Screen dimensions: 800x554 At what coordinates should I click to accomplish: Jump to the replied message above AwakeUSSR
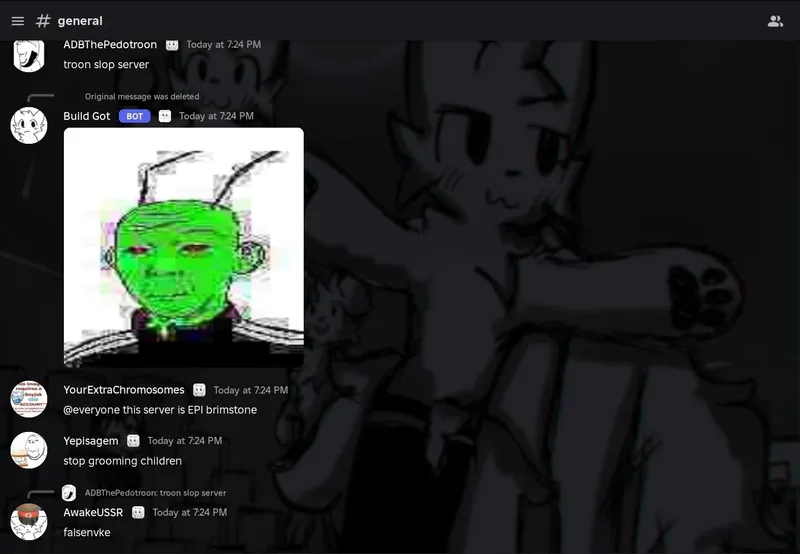[x=155, y=492]
